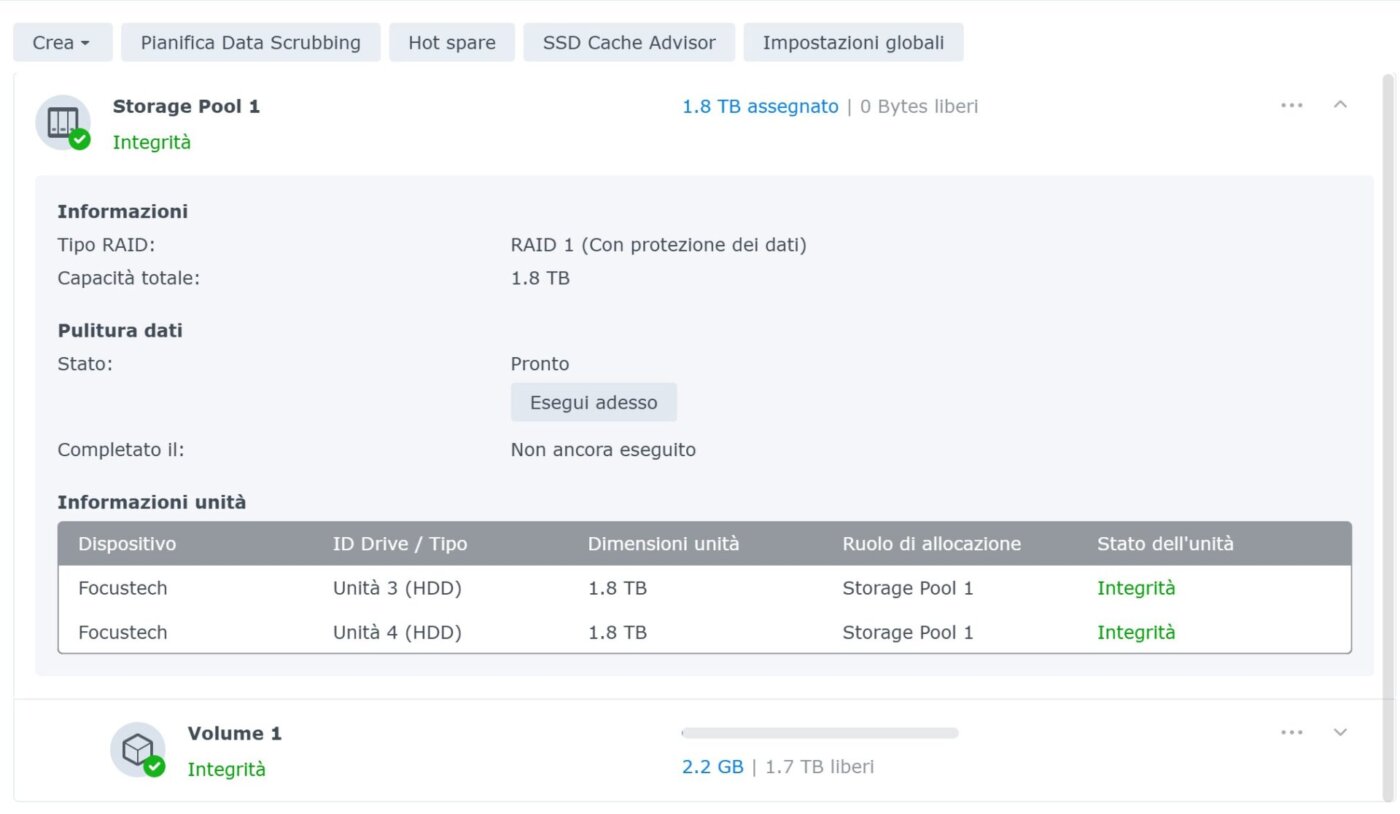Click green health badge on Storage Pool 1
The width and height of the screenshot is (1400, 814).
80,140
